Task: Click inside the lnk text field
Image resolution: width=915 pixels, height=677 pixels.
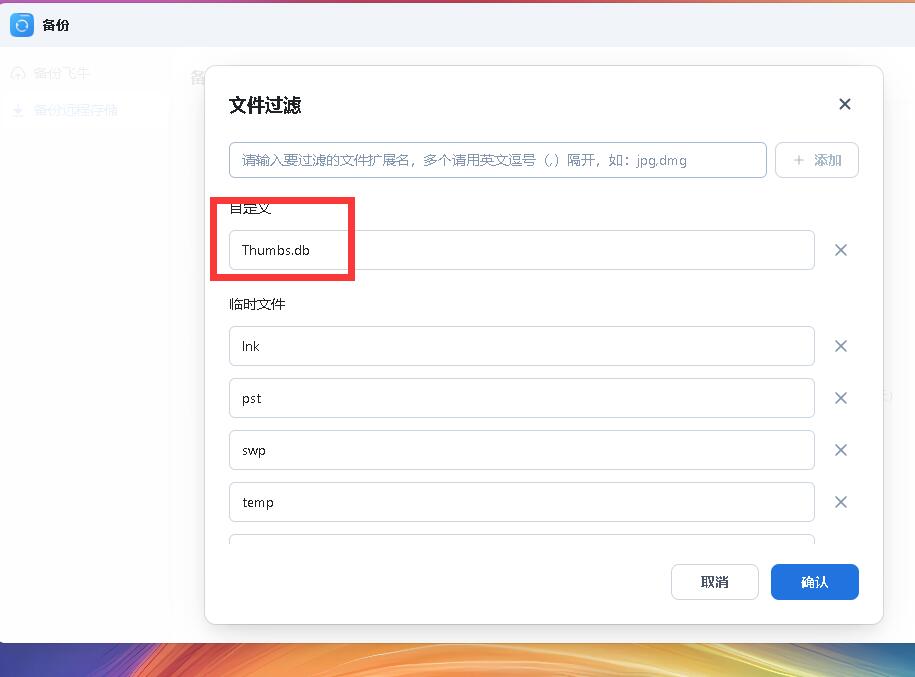Action: click(520, 346)
